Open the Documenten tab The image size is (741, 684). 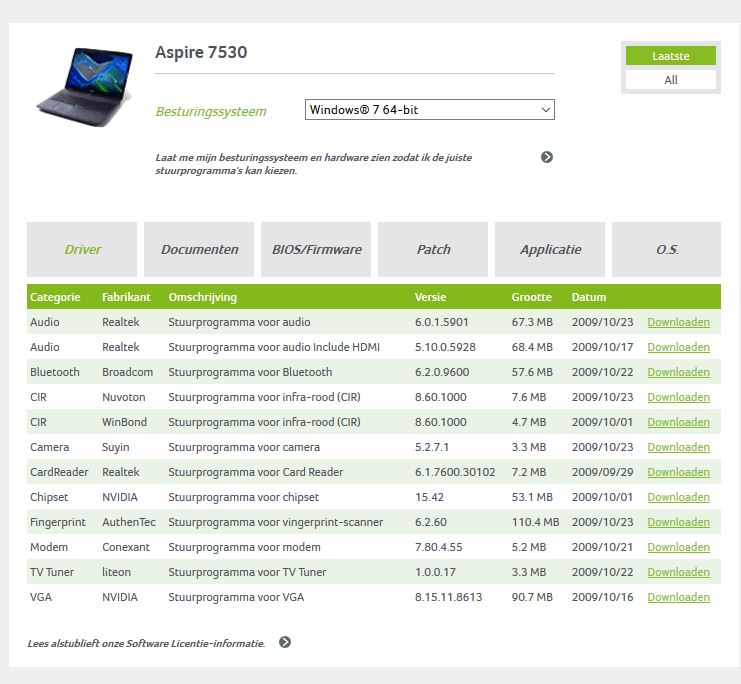199,250
